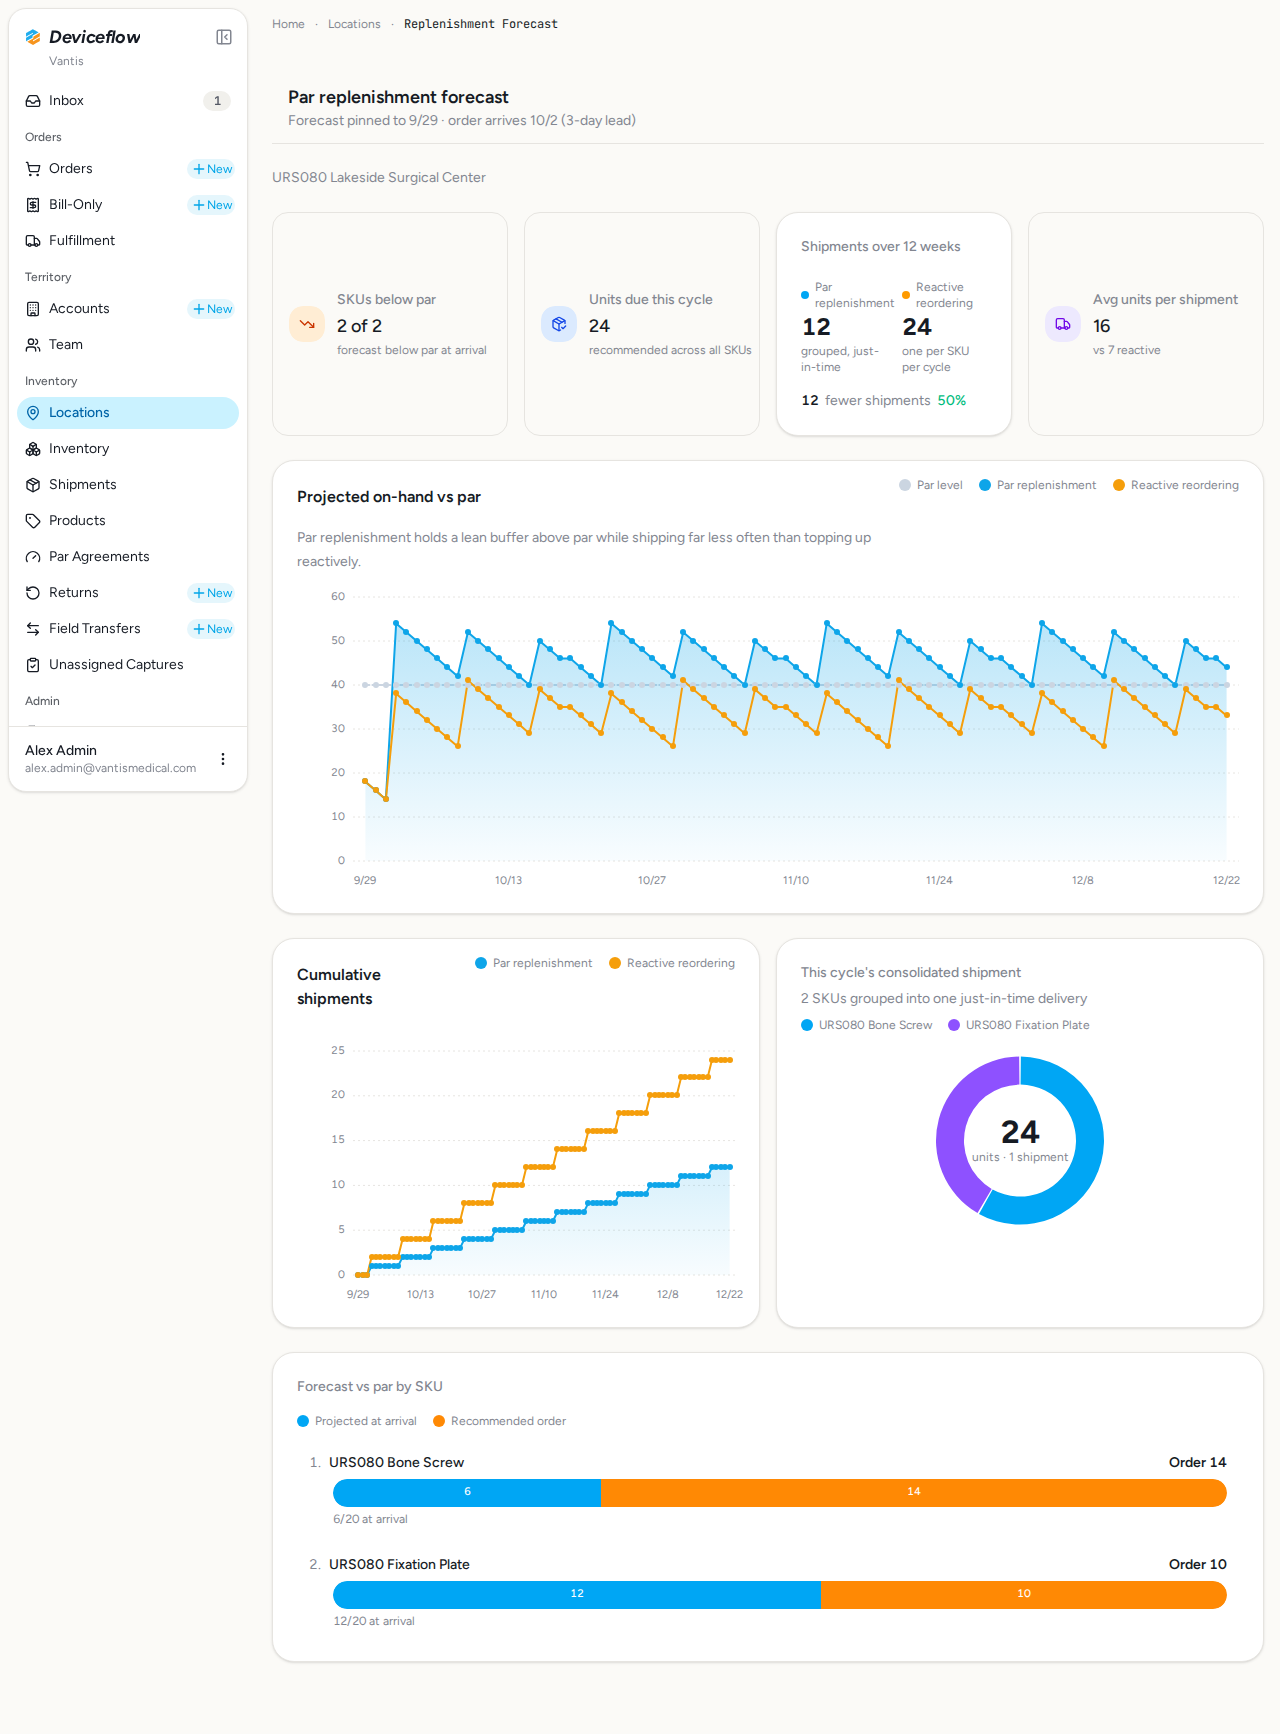The width and height of the screenshot is (1280, 1734).
Task: Click URS080 Lakeside Surgical Center heading
Action: [x=379, y=177]
